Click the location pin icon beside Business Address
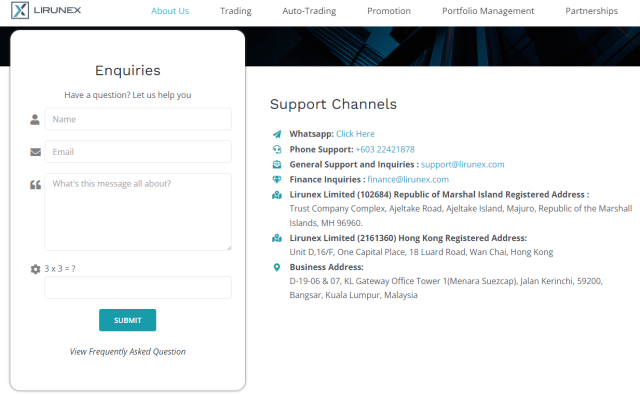 click(x=277, y=267)
